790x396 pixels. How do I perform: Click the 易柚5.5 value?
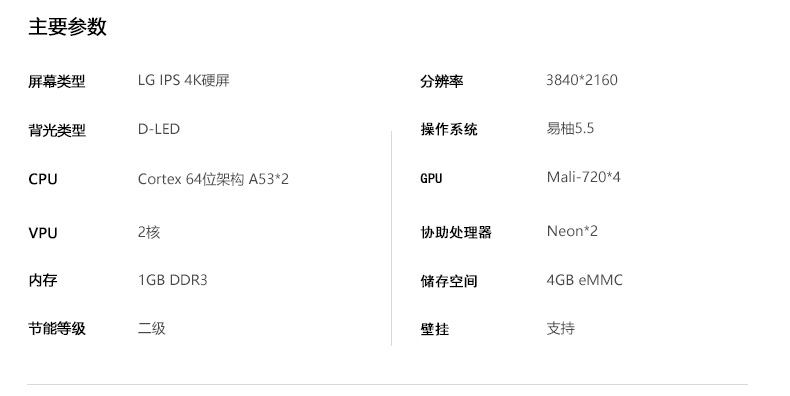pos(570,128)
